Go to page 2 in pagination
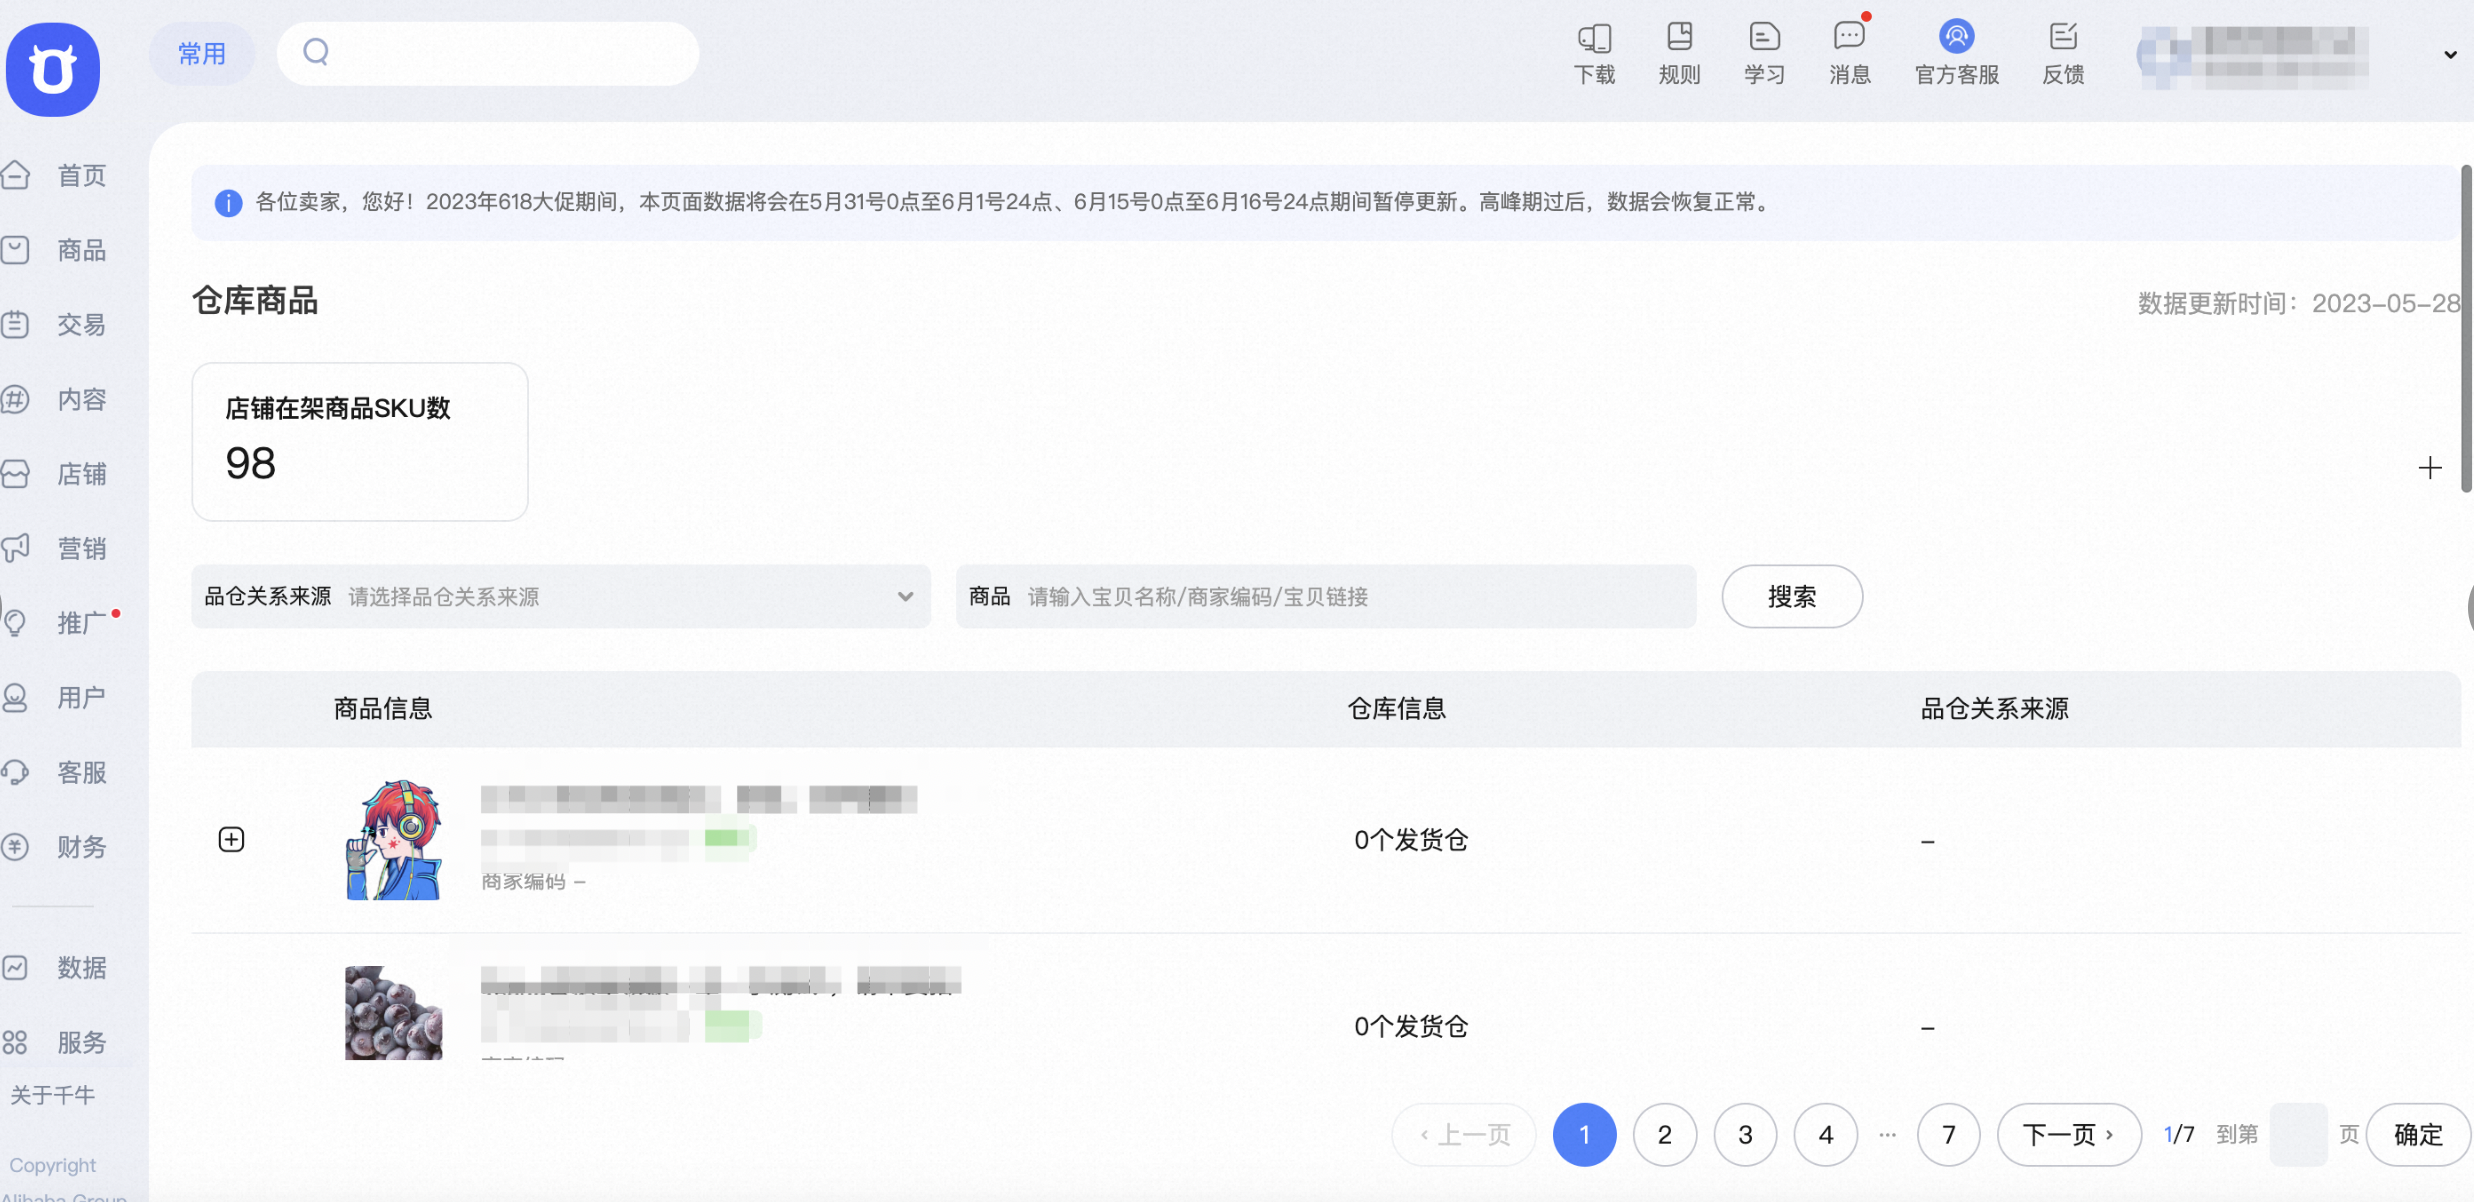The image size is (2474, 1202). 1665,1135
